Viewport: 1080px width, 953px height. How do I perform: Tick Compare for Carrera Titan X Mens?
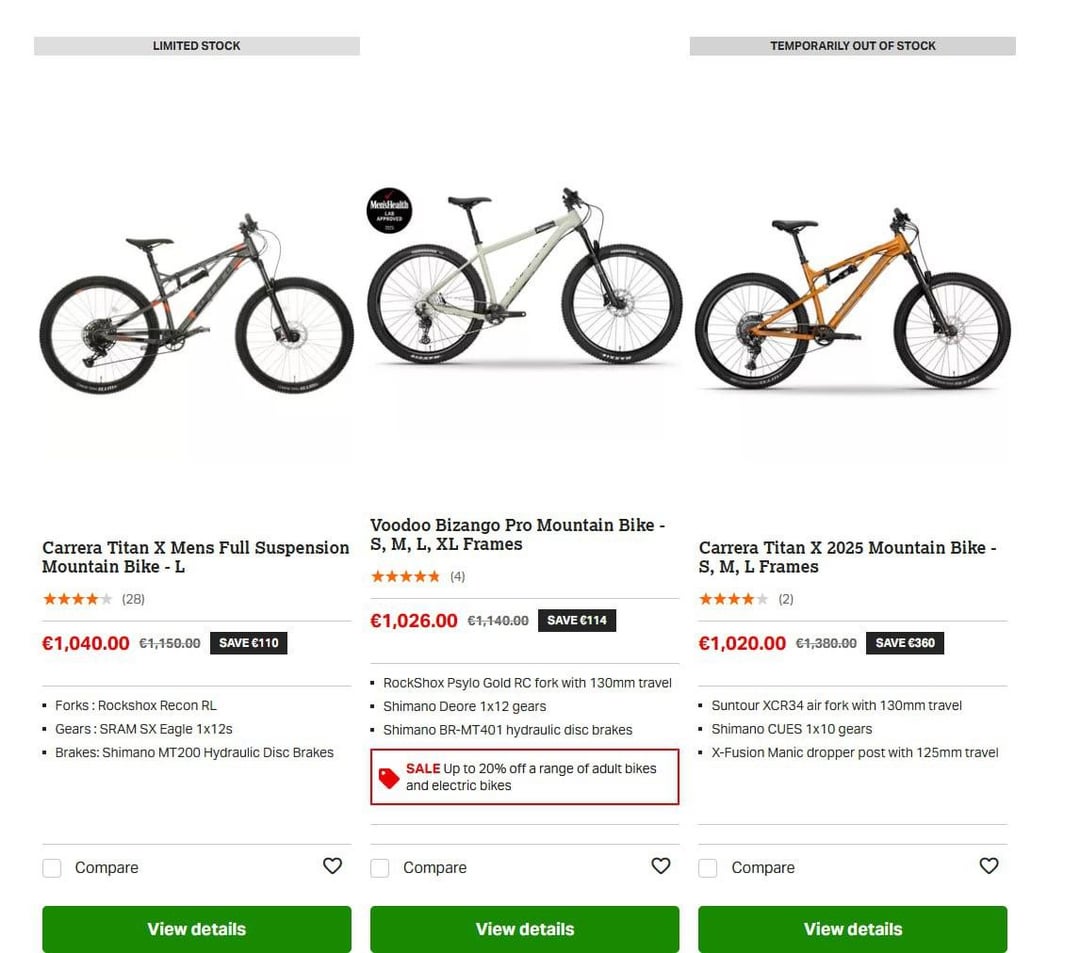[52, 868]
